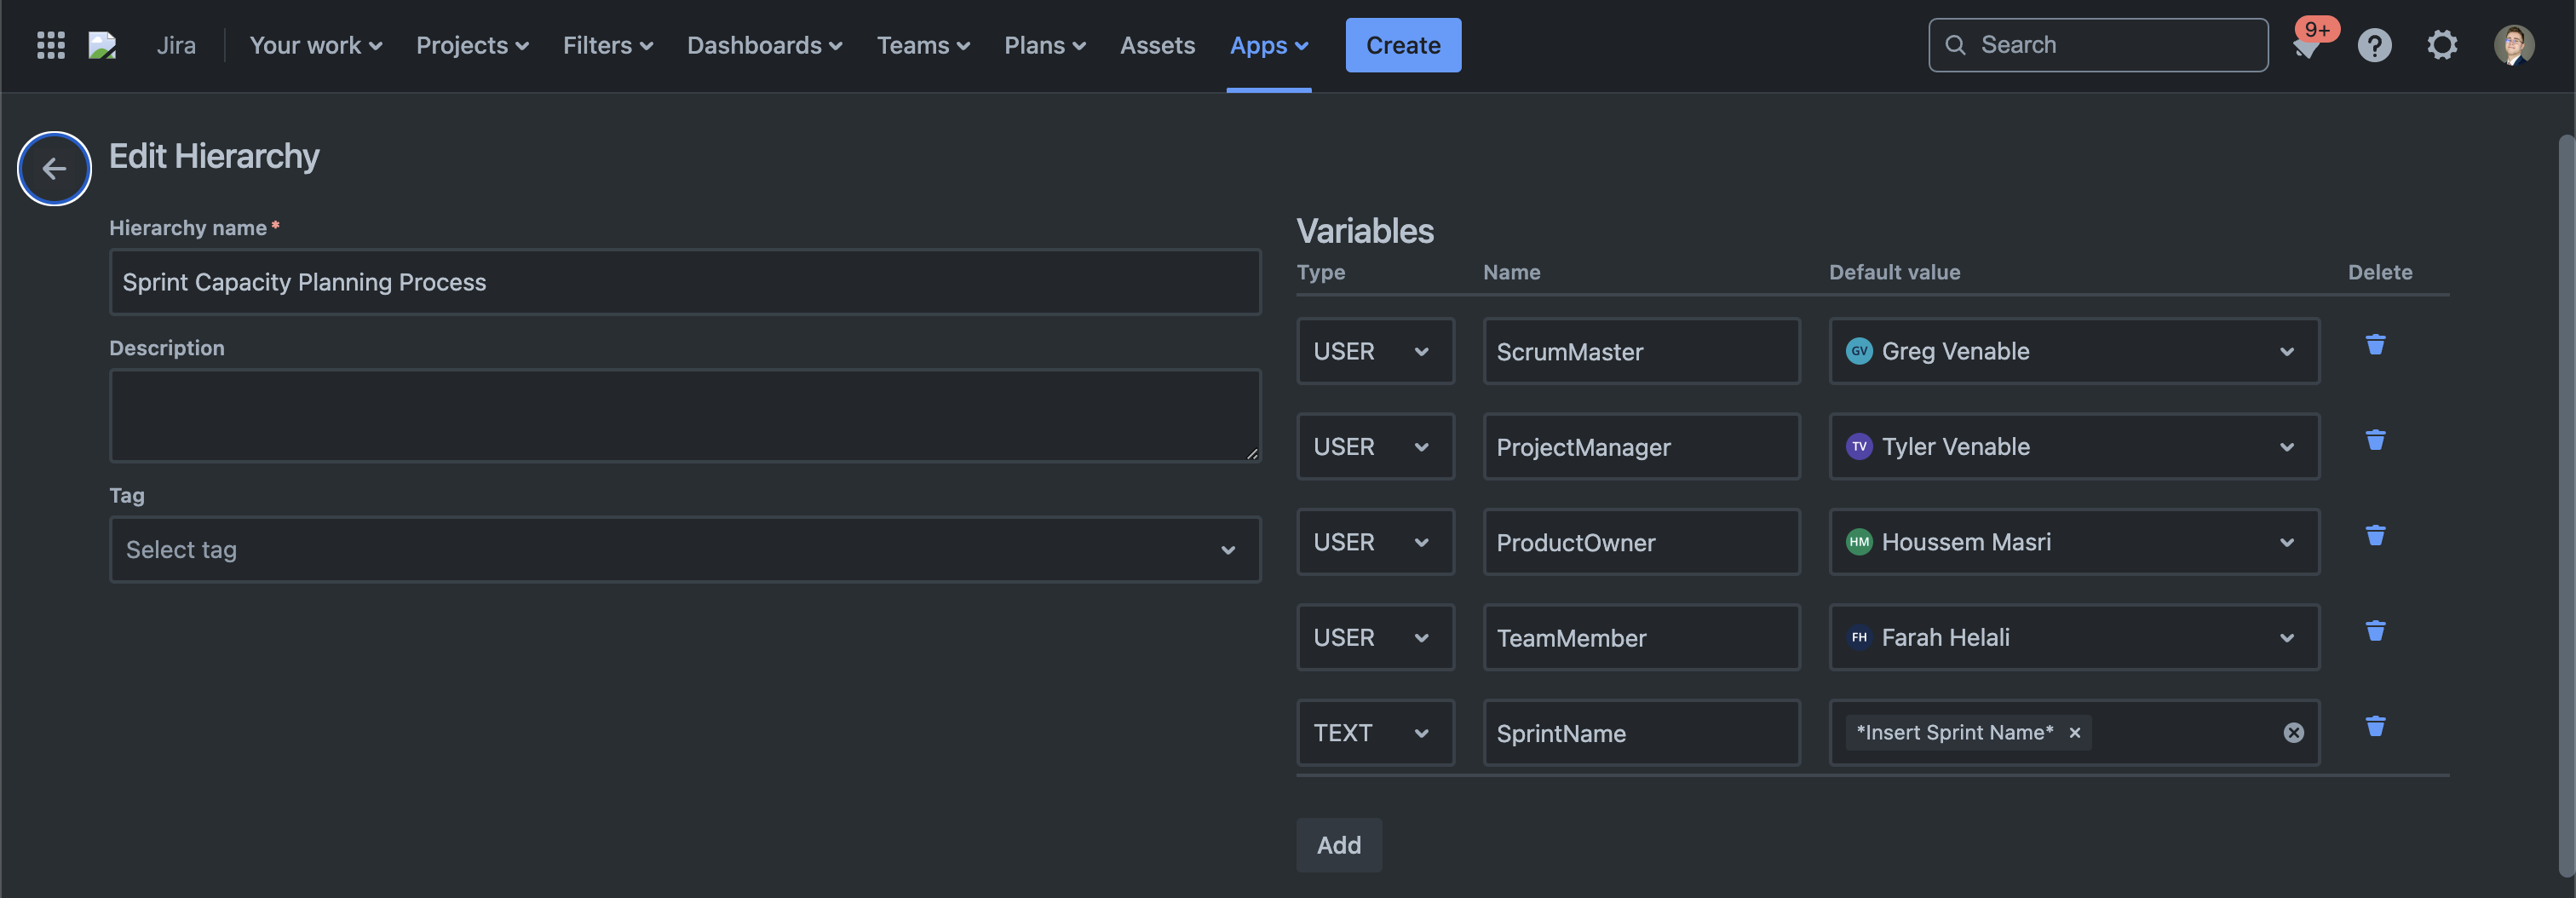
Task: Remove the *Insert Sprint Name* chip
Action: 2075,733
